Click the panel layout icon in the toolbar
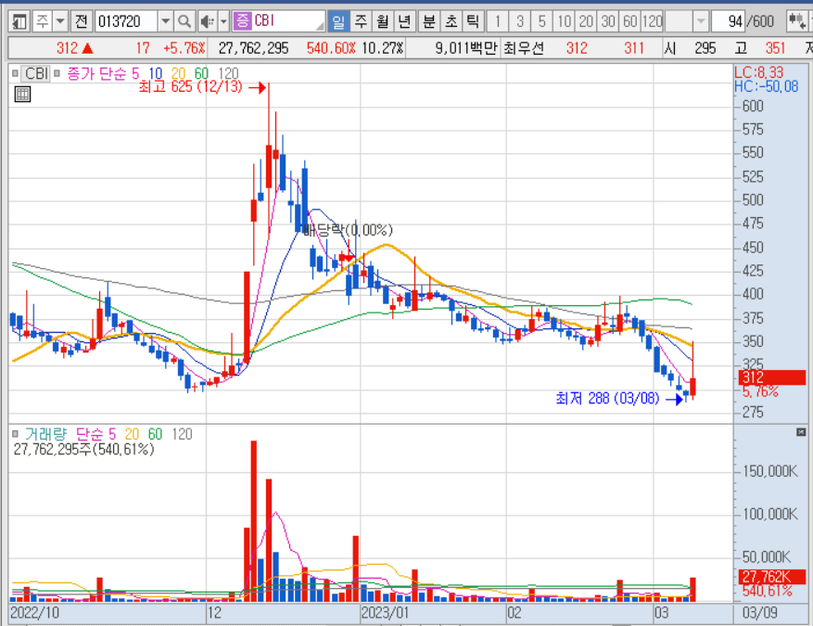Screen dimensions: 813x626 tap(19, 21)
